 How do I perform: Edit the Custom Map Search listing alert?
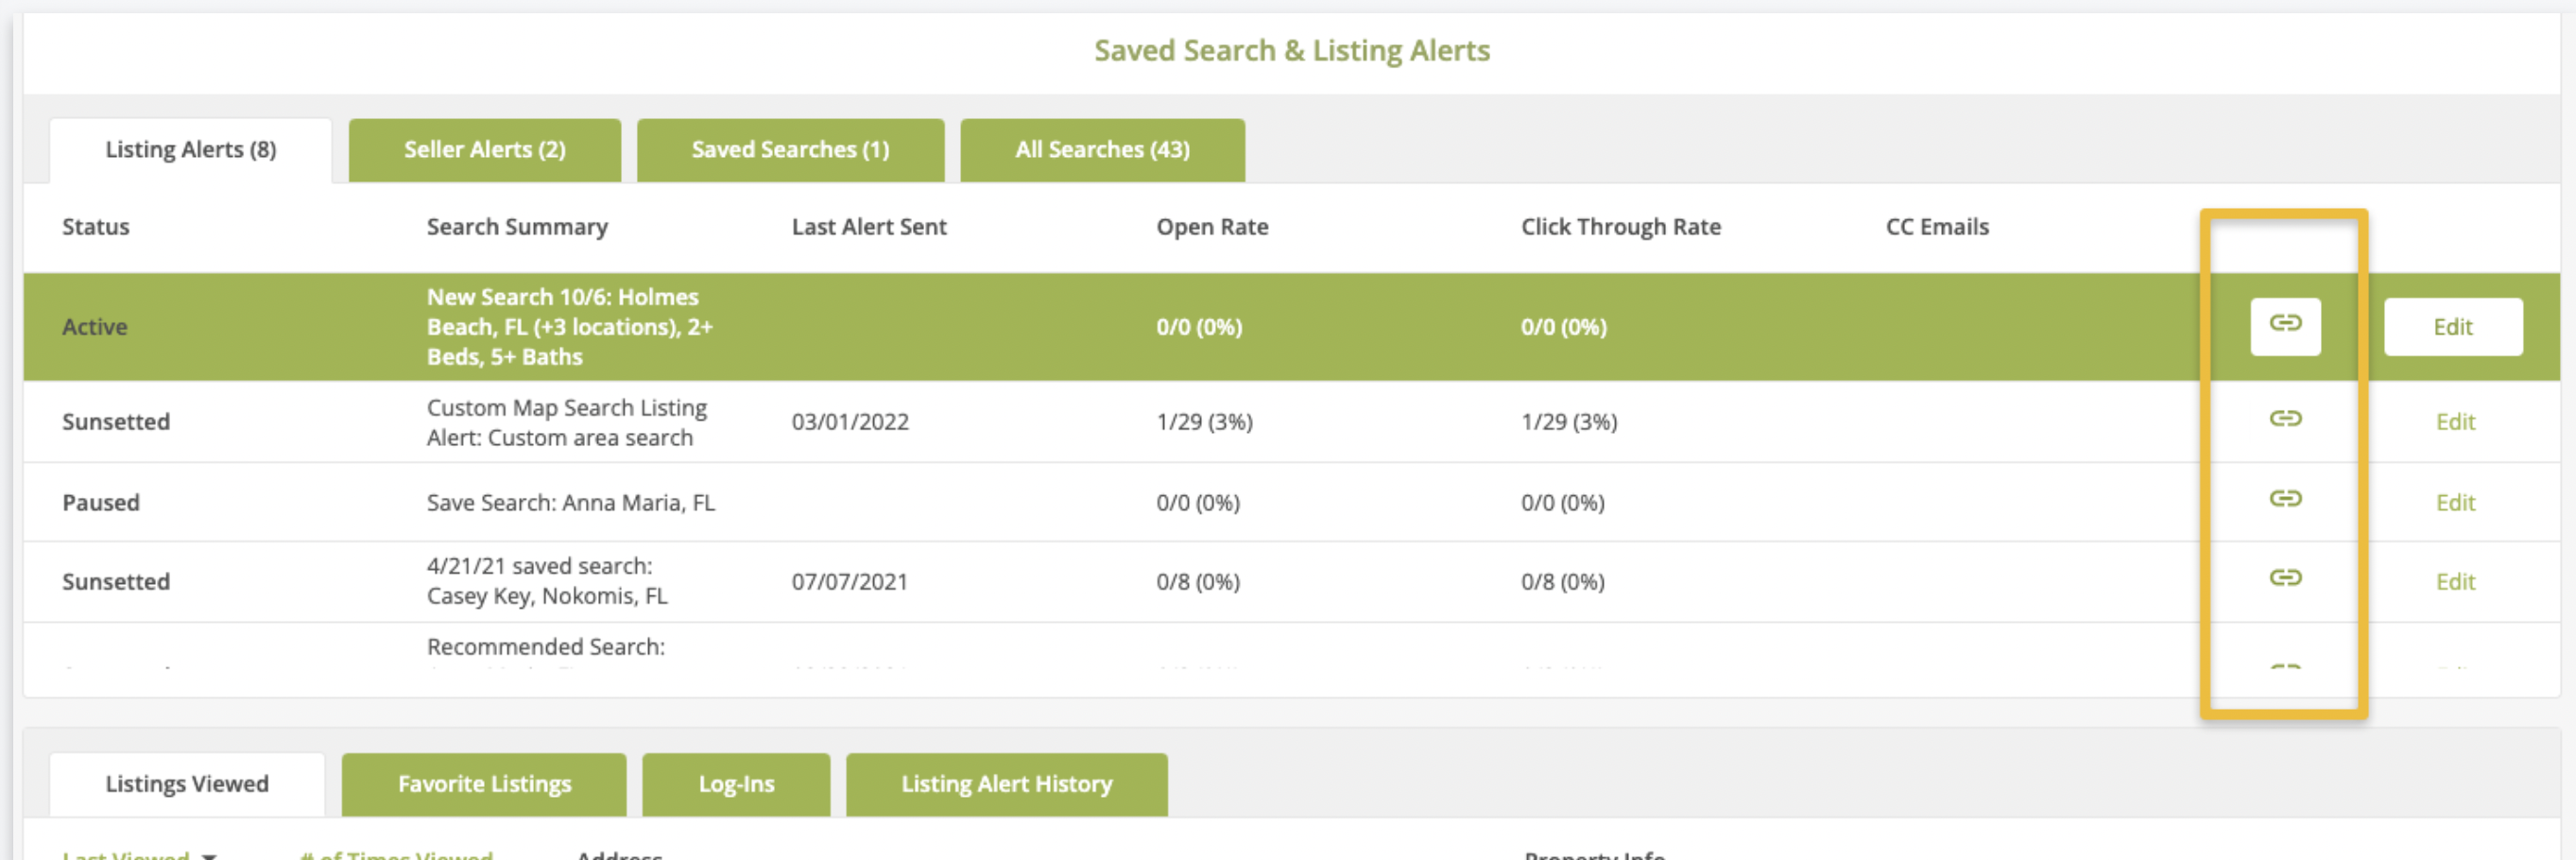click(2454, 422)
